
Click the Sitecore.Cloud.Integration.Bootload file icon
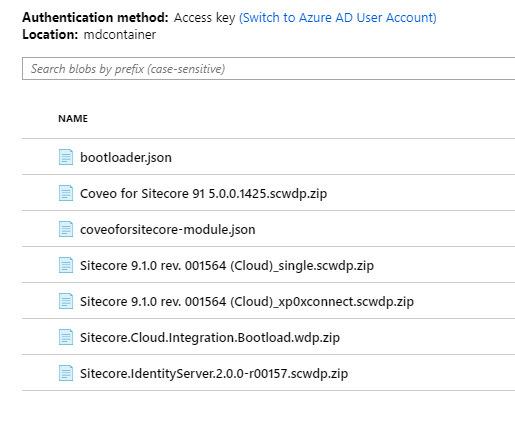pos(66,337)
